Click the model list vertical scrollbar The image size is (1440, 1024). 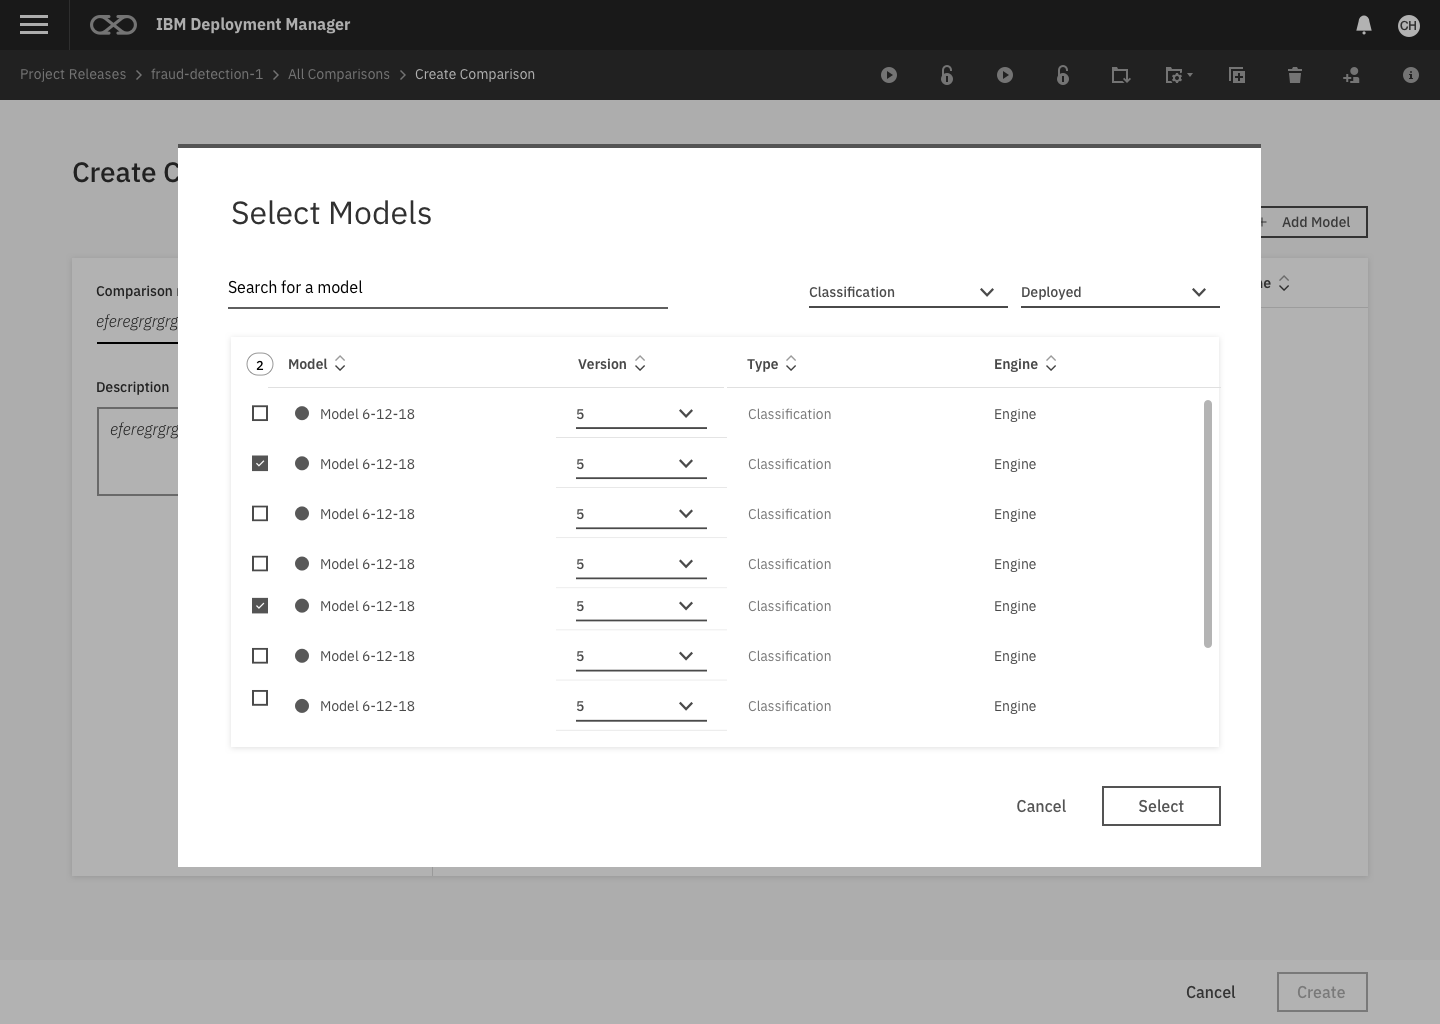tap(1208, 524)
